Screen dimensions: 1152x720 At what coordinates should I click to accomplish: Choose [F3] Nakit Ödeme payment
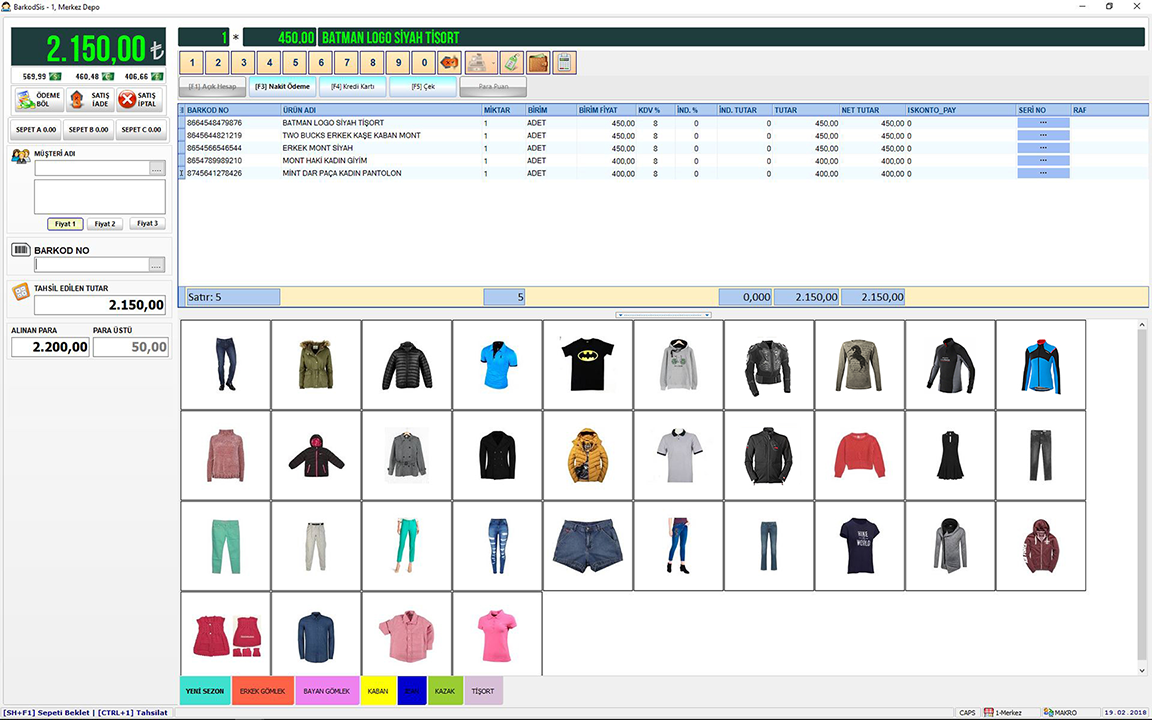[282, 87]
